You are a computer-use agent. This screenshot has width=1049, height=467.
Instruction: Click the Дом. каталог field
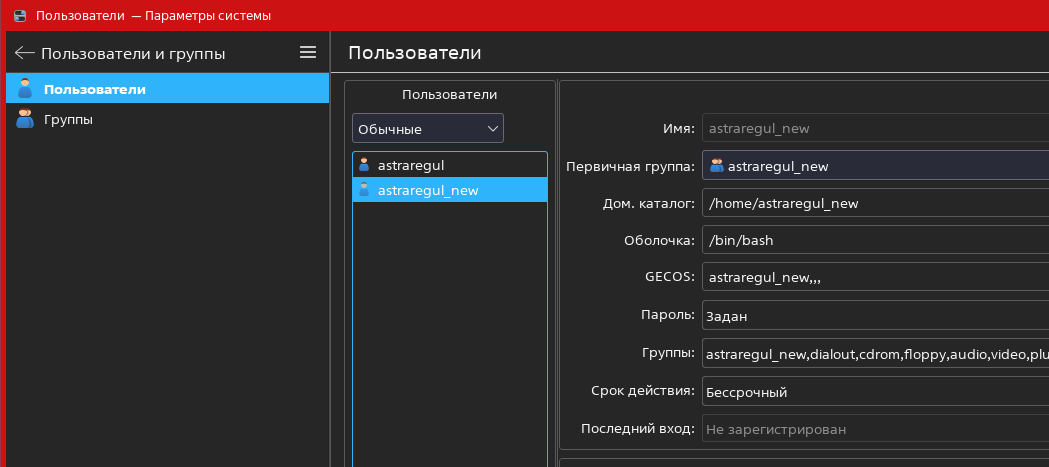[x=875, y=204]
